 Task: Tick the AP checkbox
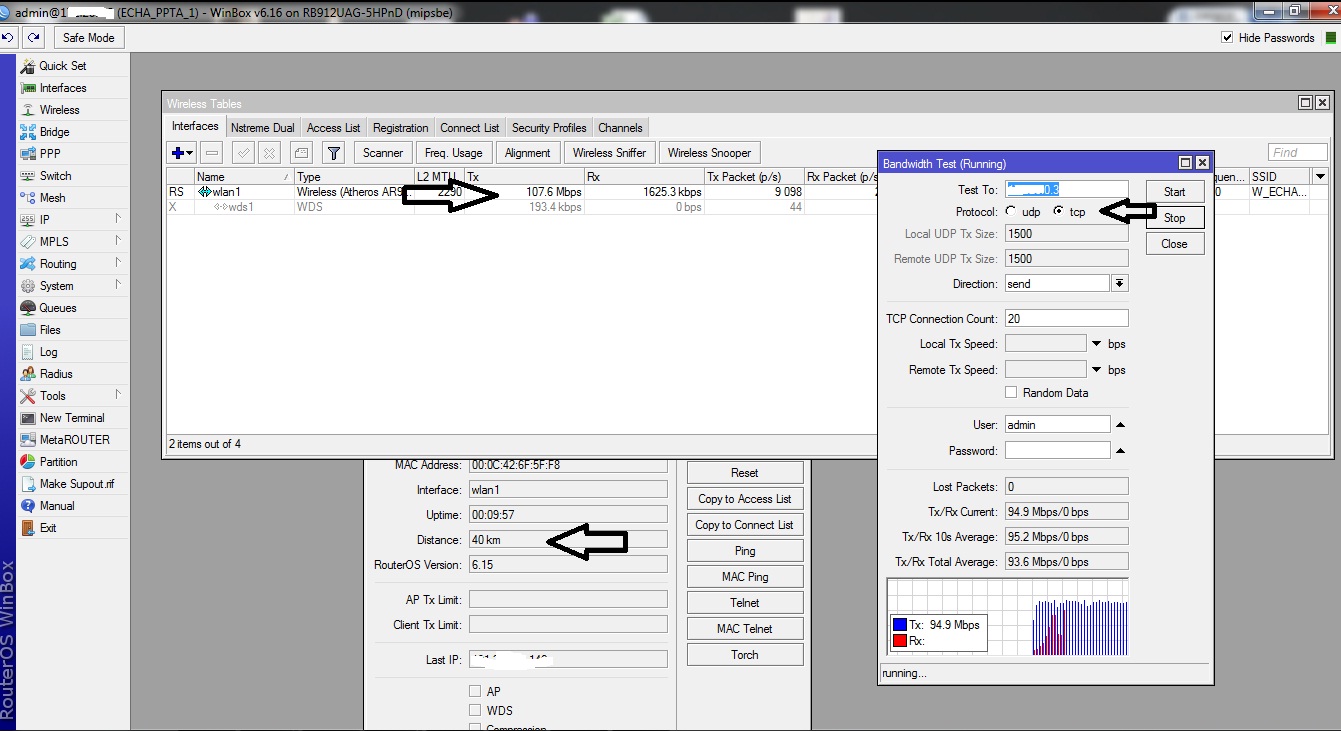click(475, 691)
